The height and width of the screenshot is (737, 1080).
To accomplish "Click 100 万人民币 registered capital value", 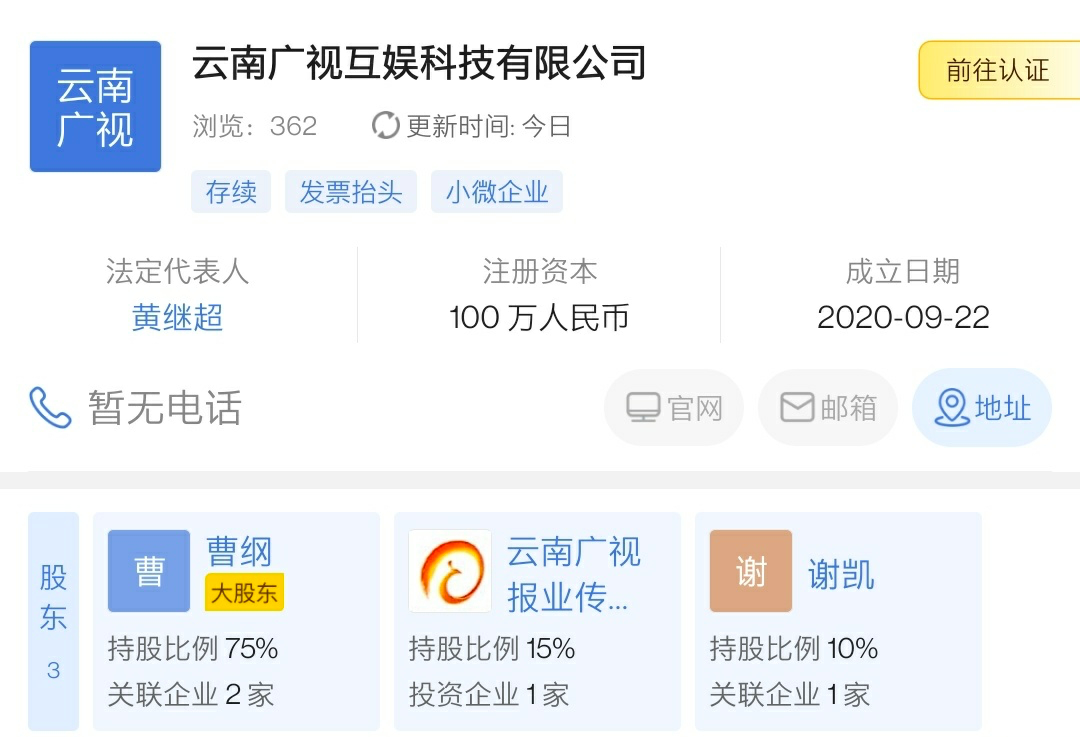I will click(539, 318).
